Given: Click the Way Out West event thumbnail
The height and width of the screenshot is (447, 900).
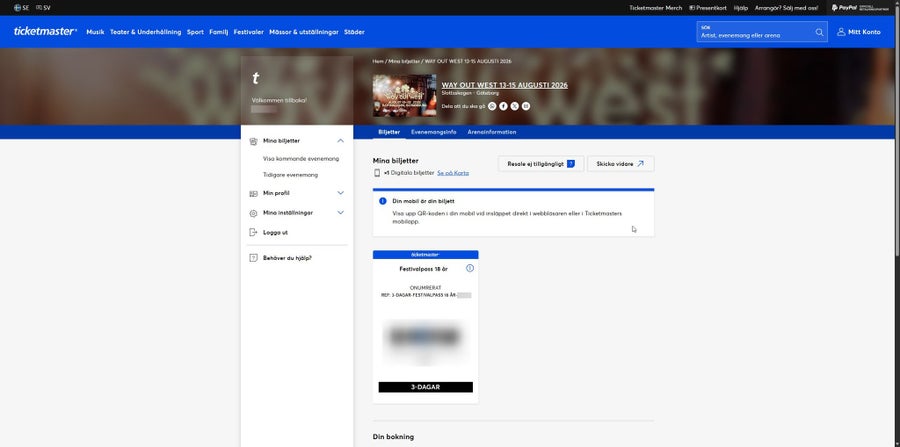Looking at the screenshot, I should click(404, 95).
